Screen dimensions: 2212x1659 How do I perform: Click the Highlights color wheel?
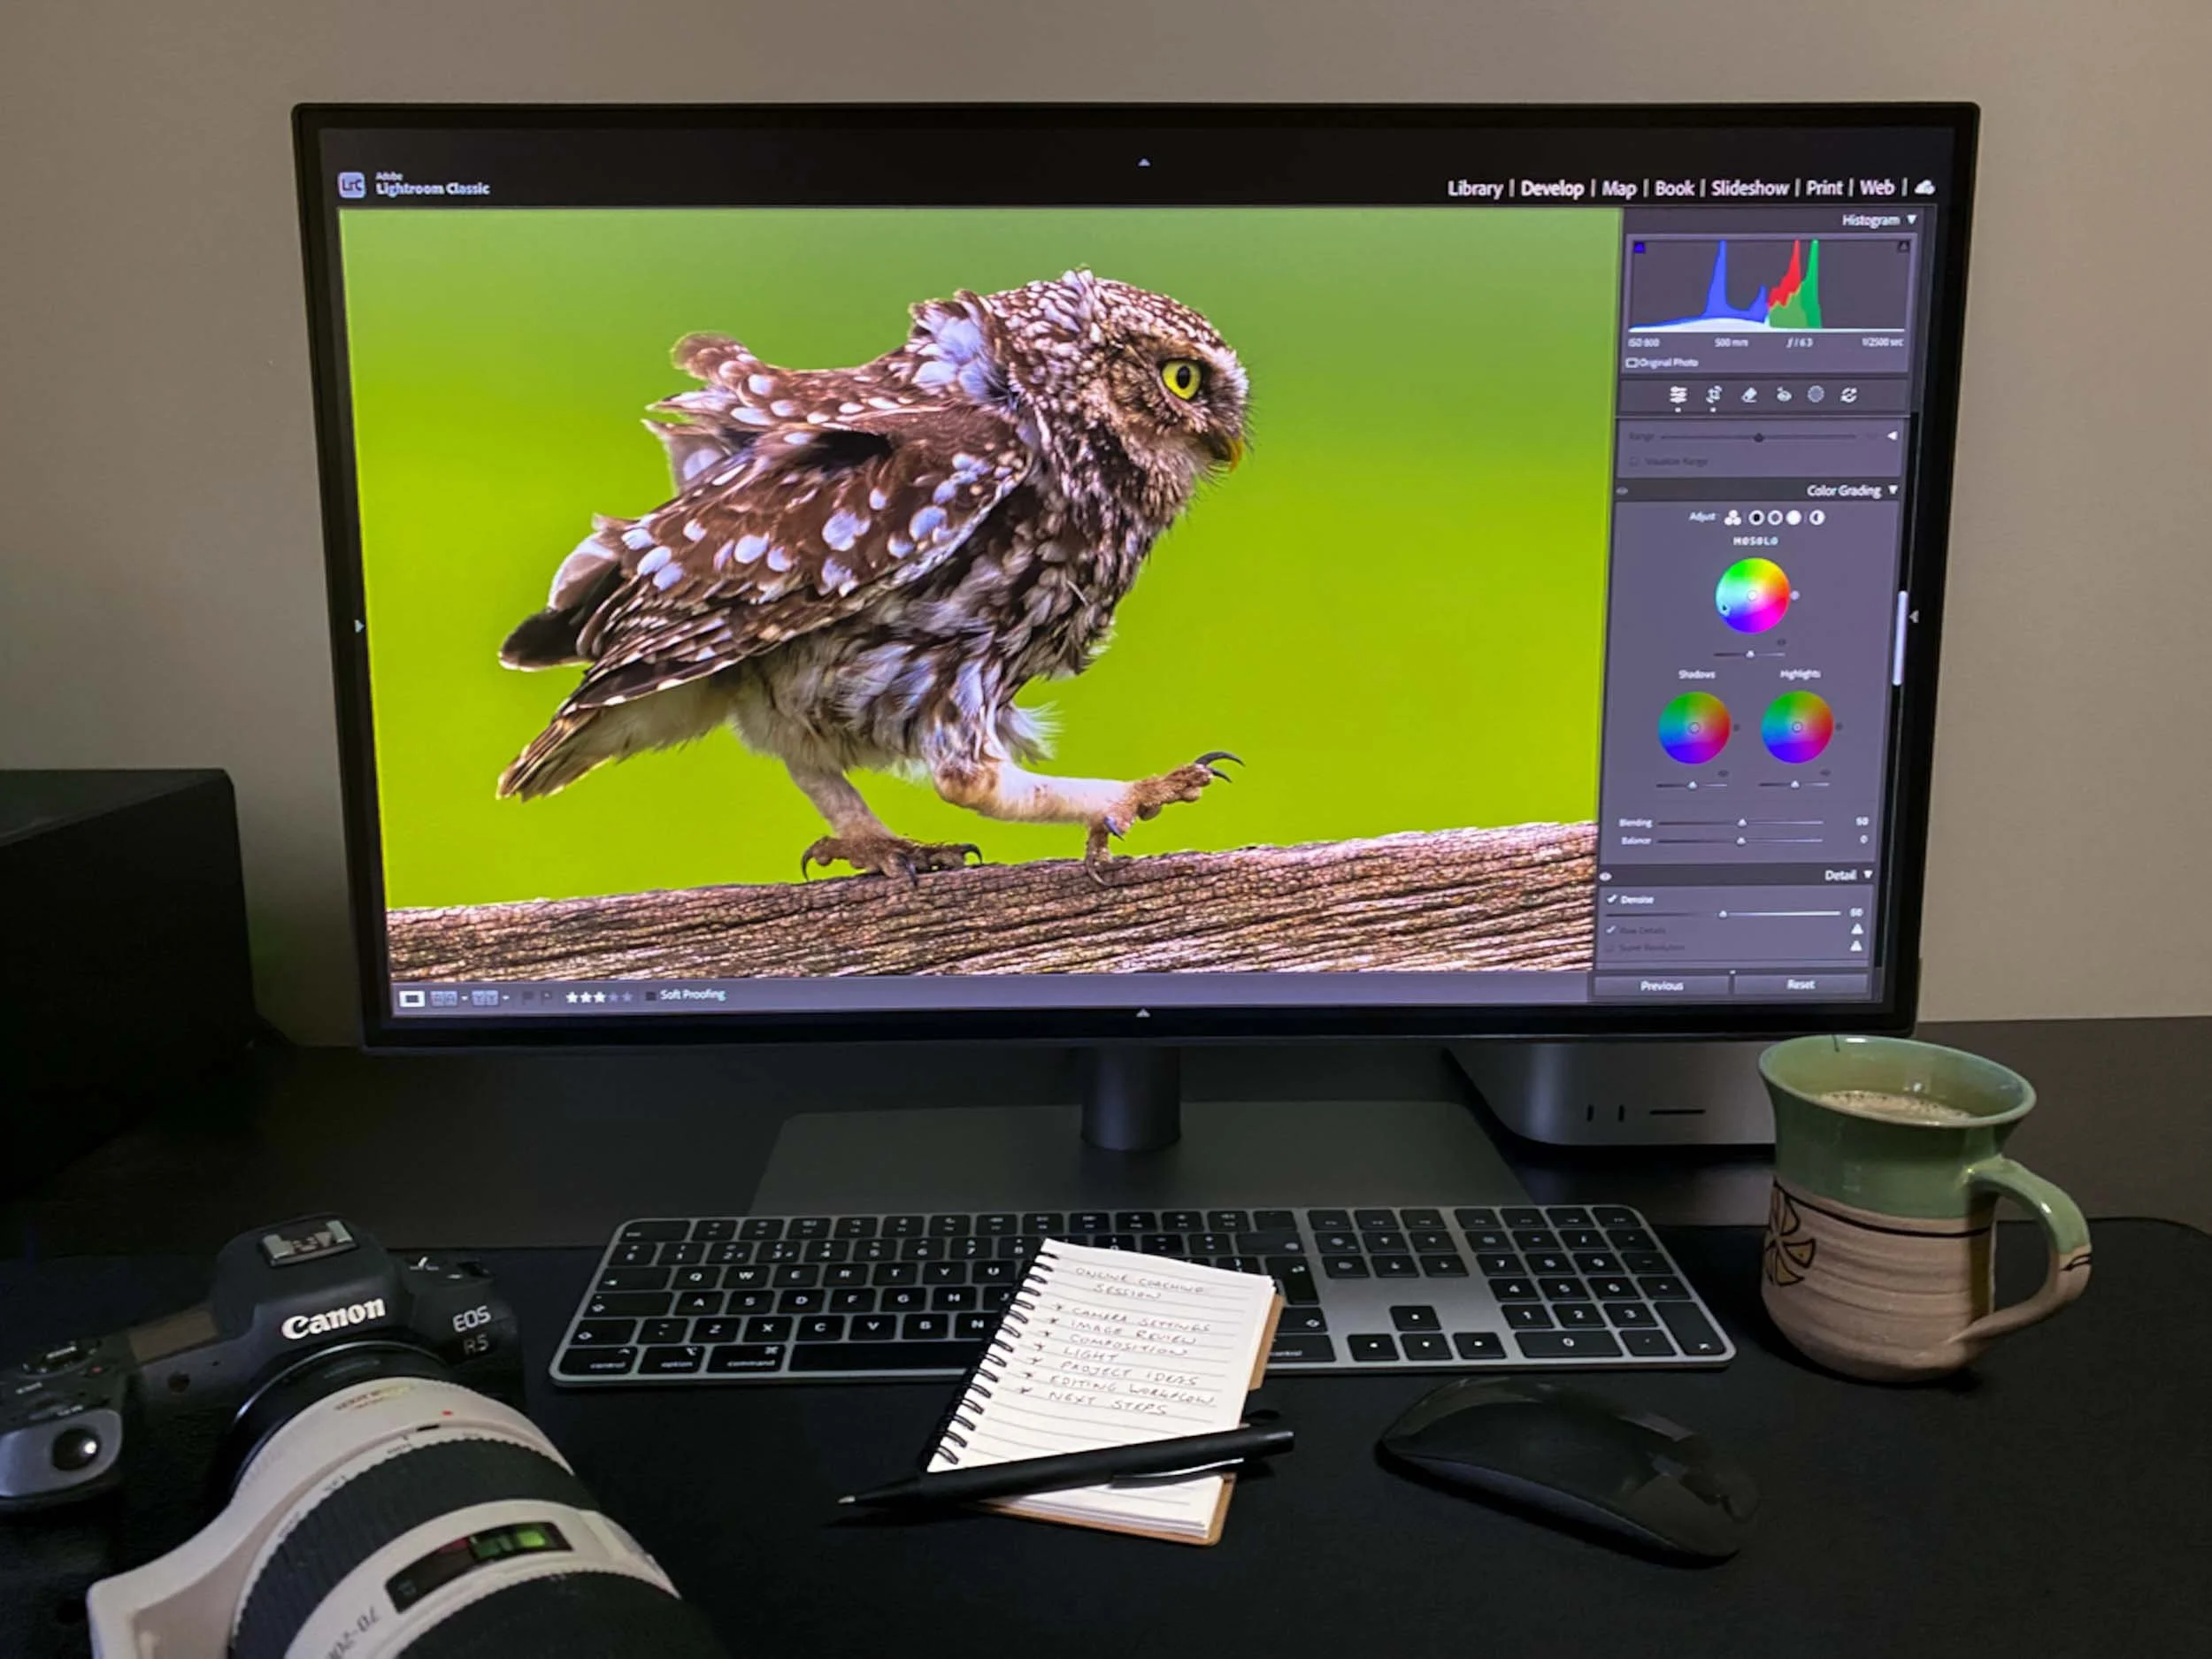(x=1797, y=727)
